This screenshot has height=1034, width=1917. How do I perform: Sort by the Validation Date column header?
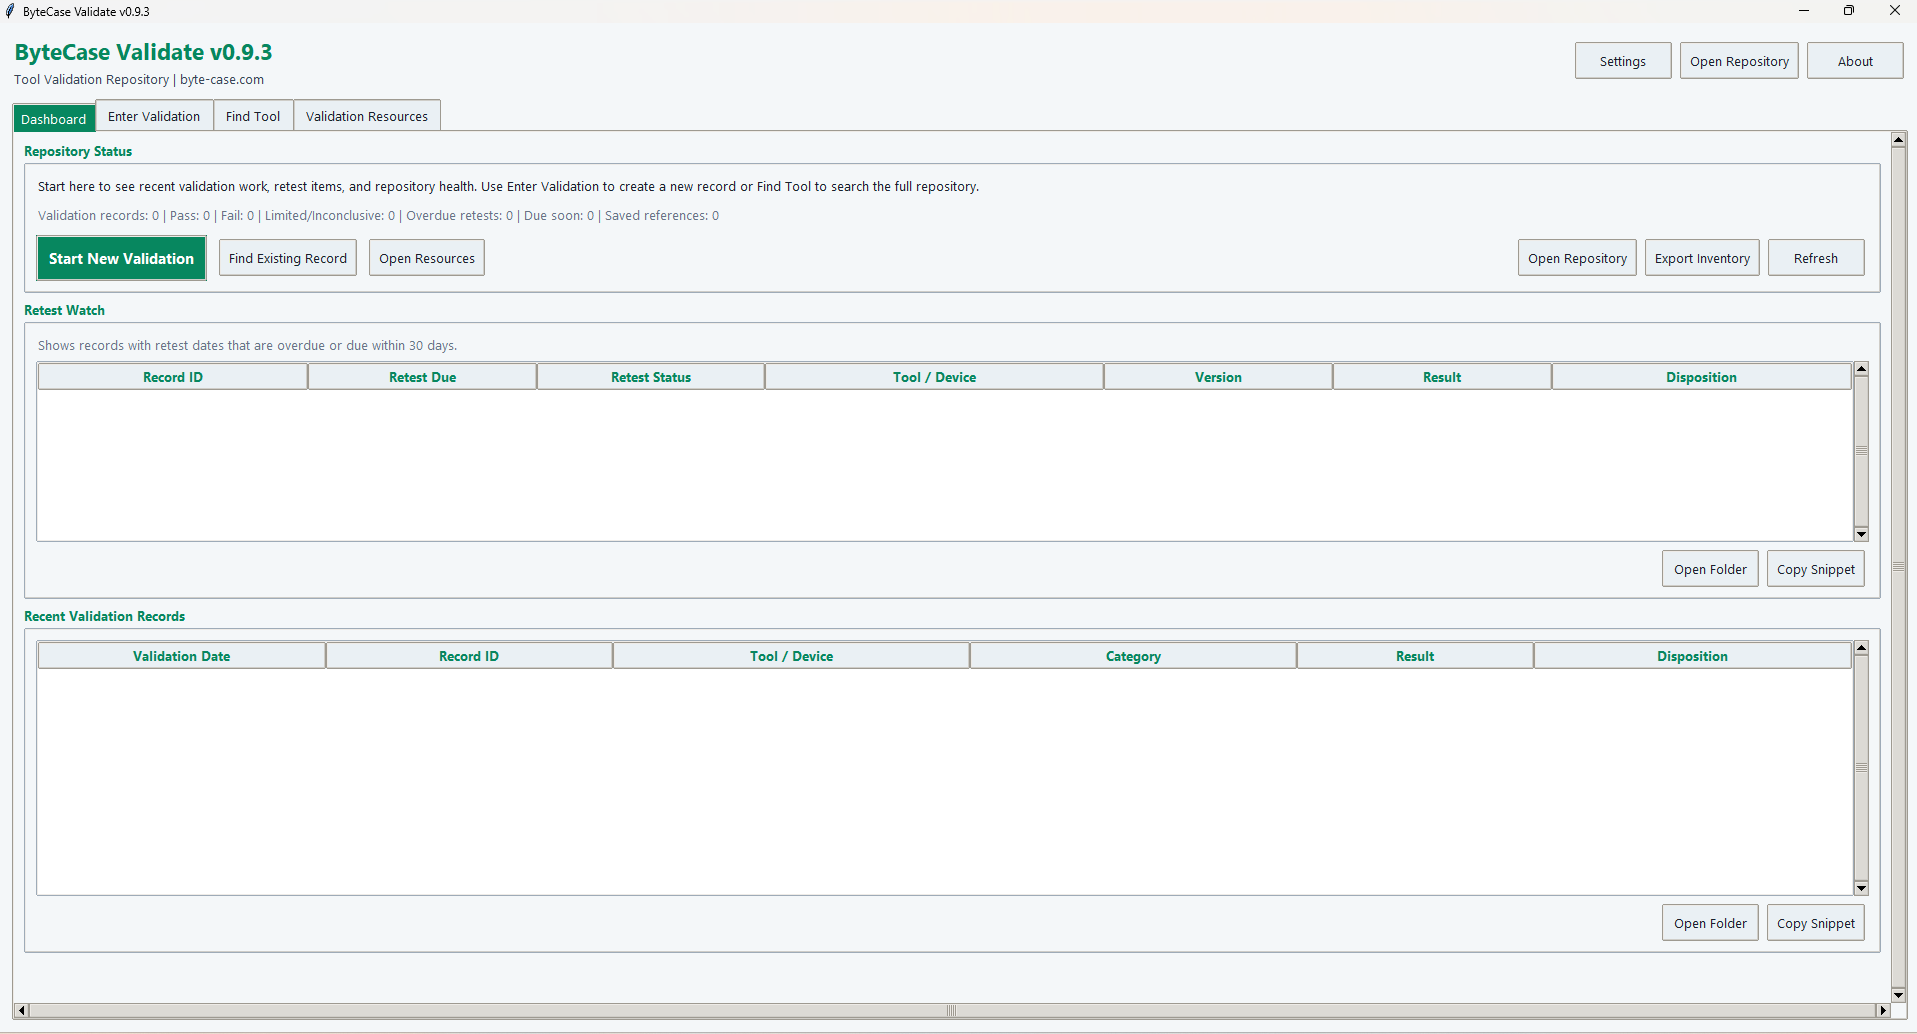[181, 656]
